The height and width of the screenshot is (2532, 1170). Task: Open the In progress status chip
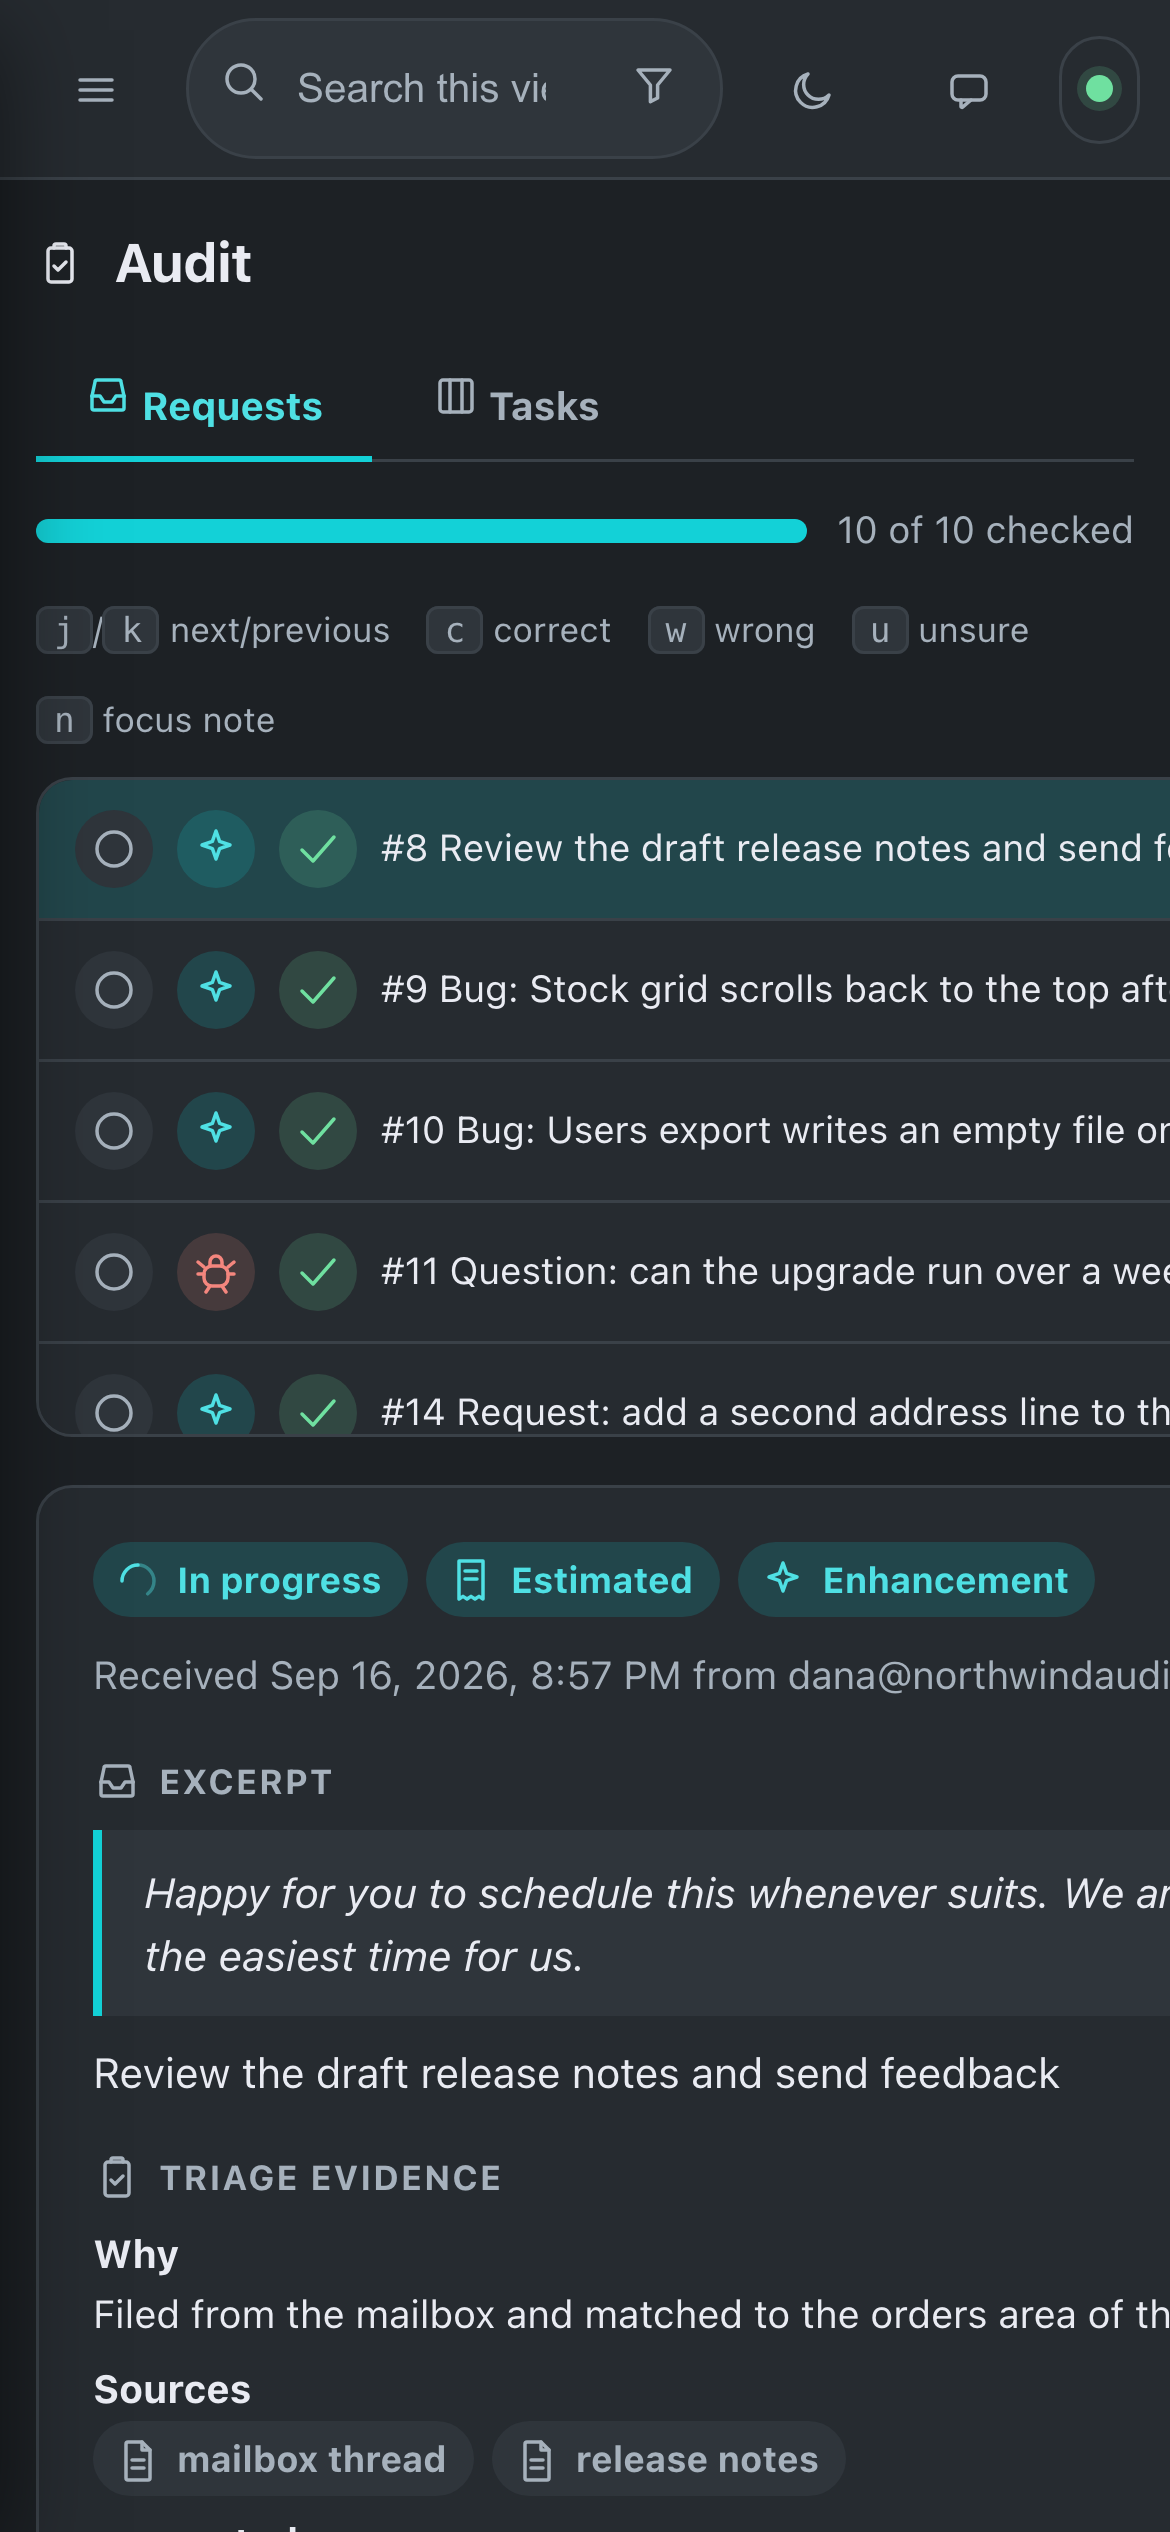(x=250, y=1579)
